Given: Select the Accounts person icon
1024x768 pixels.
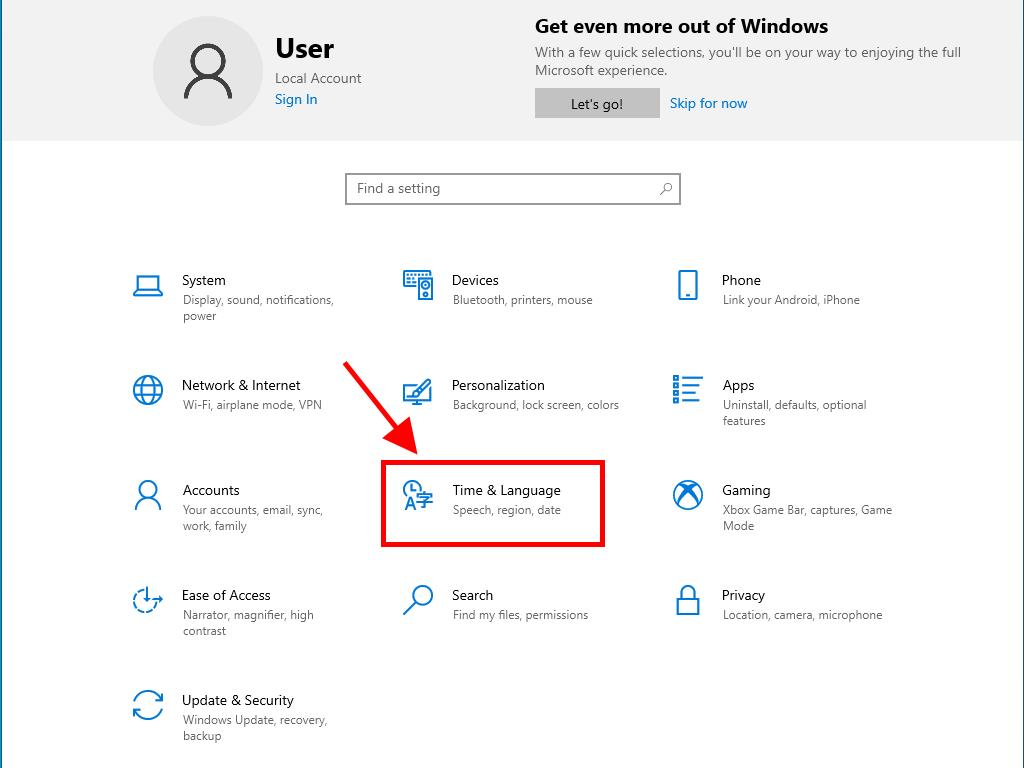Looking at the screenshot, I should [148, 495].
